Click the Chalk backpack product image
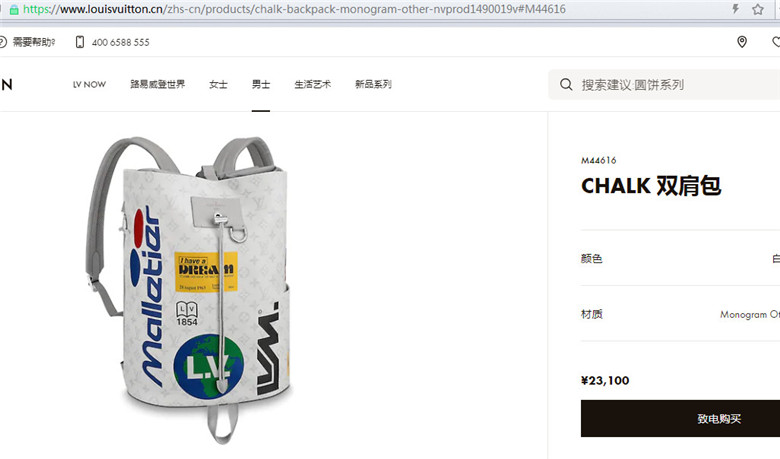Screen dimensions: 780x459 click(x=189, y=288)
